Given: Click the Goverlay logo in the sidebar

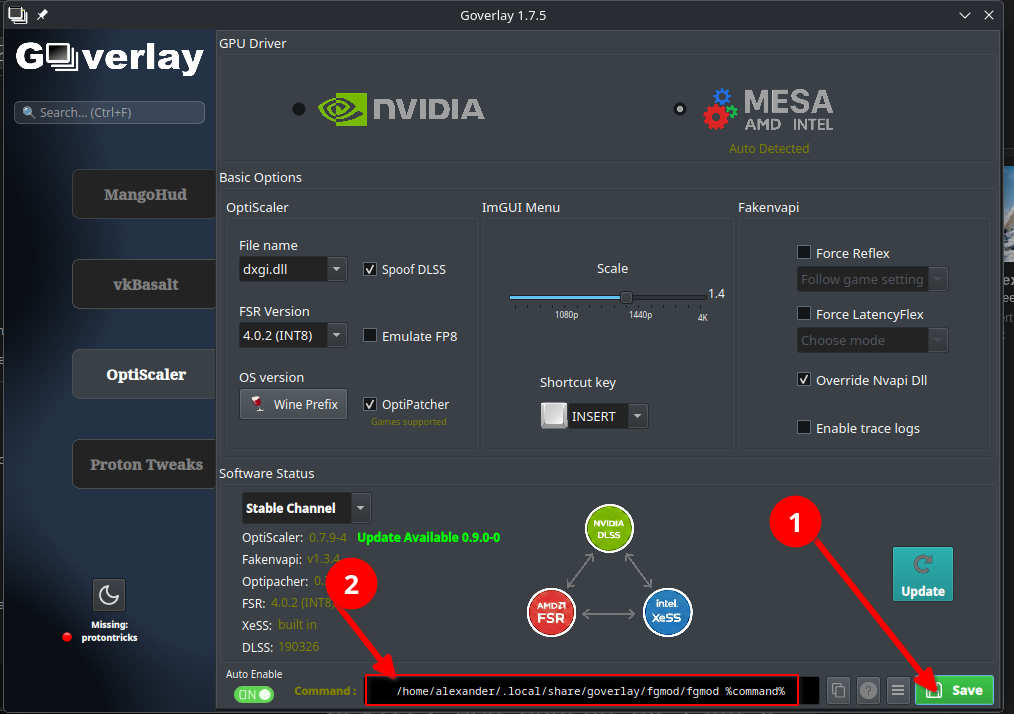Looking at the screenshot, I should tap(110, 58).
